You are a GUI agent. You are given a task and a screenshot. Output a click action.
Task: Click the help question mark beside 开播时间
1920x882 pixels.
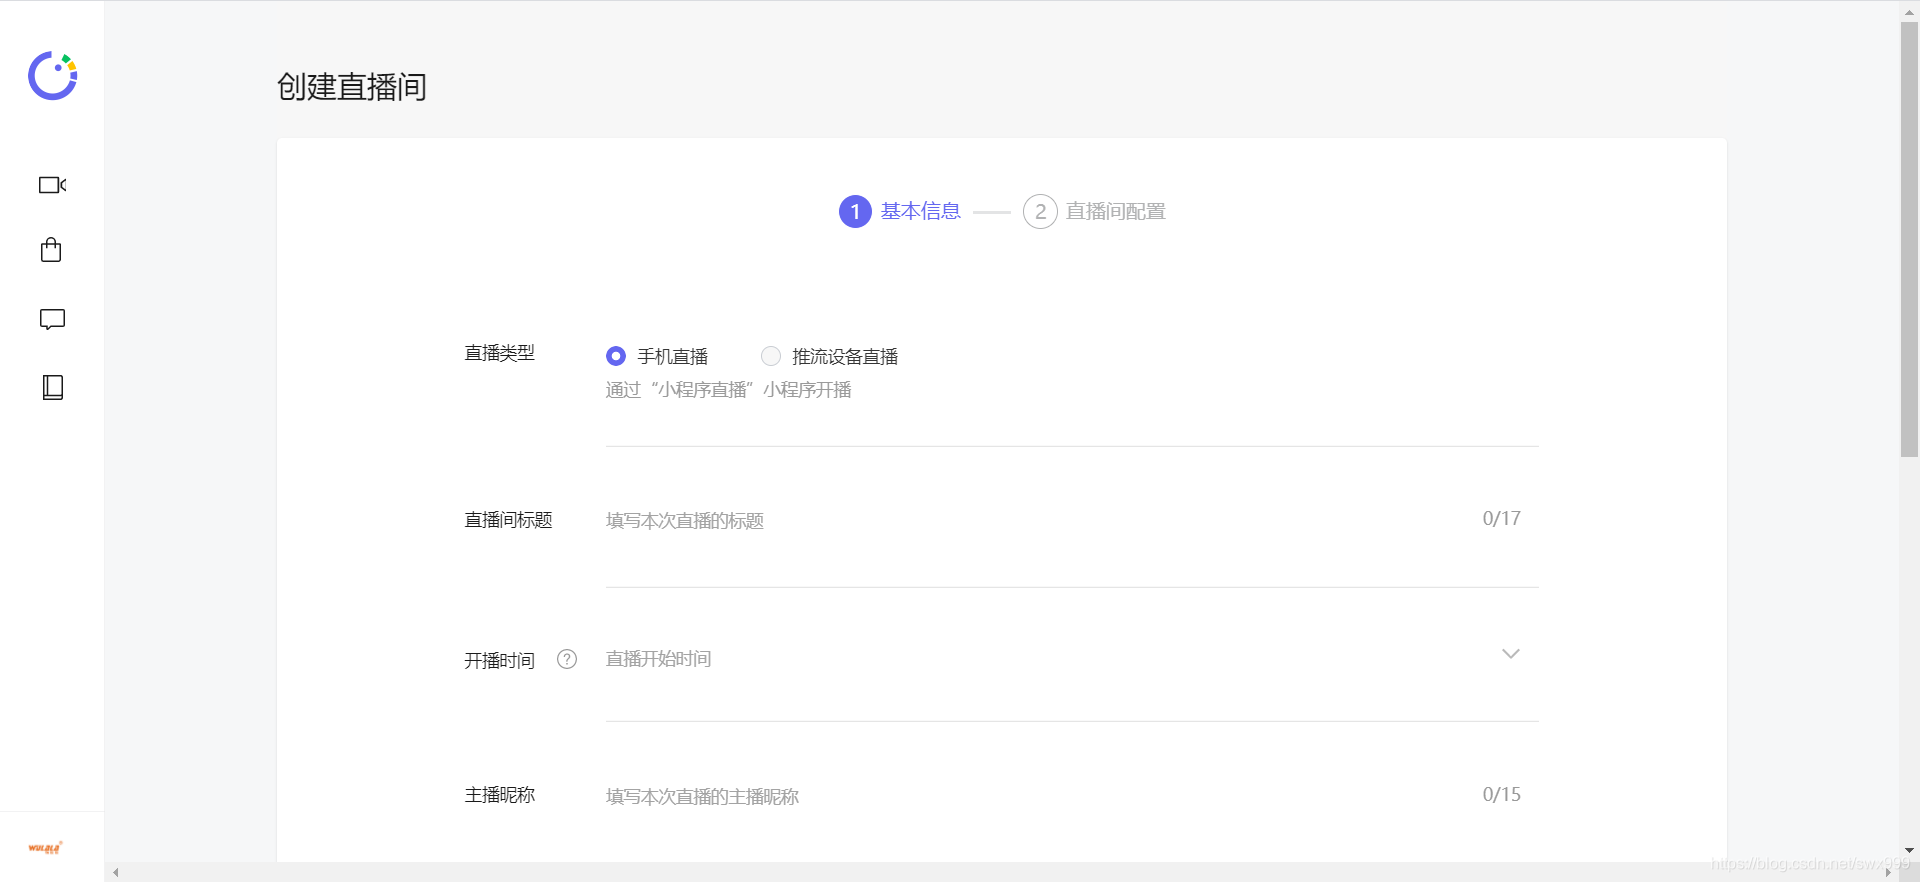567,659
